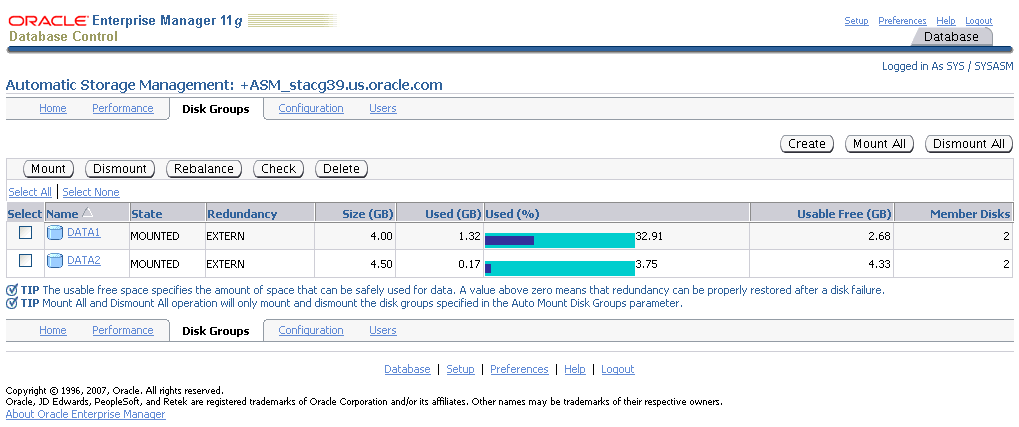Click the 32.91 used percent value

click(649, 237)
